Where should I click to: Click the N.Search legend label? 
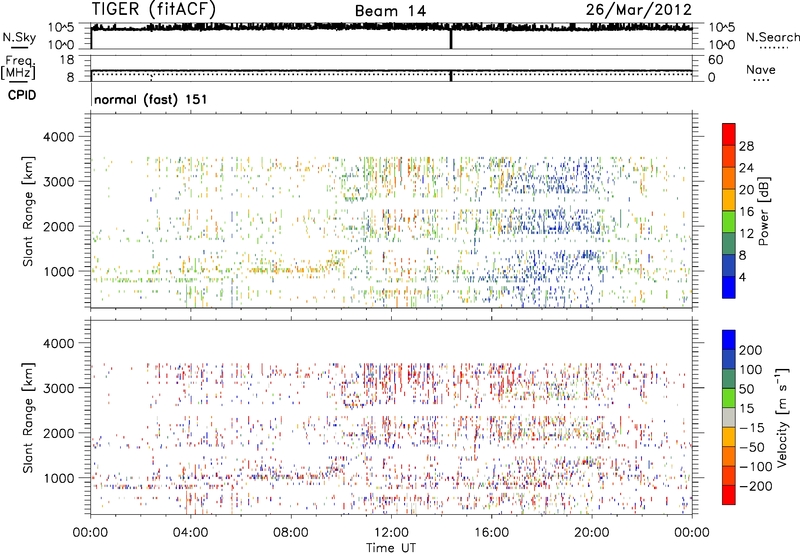772,37
